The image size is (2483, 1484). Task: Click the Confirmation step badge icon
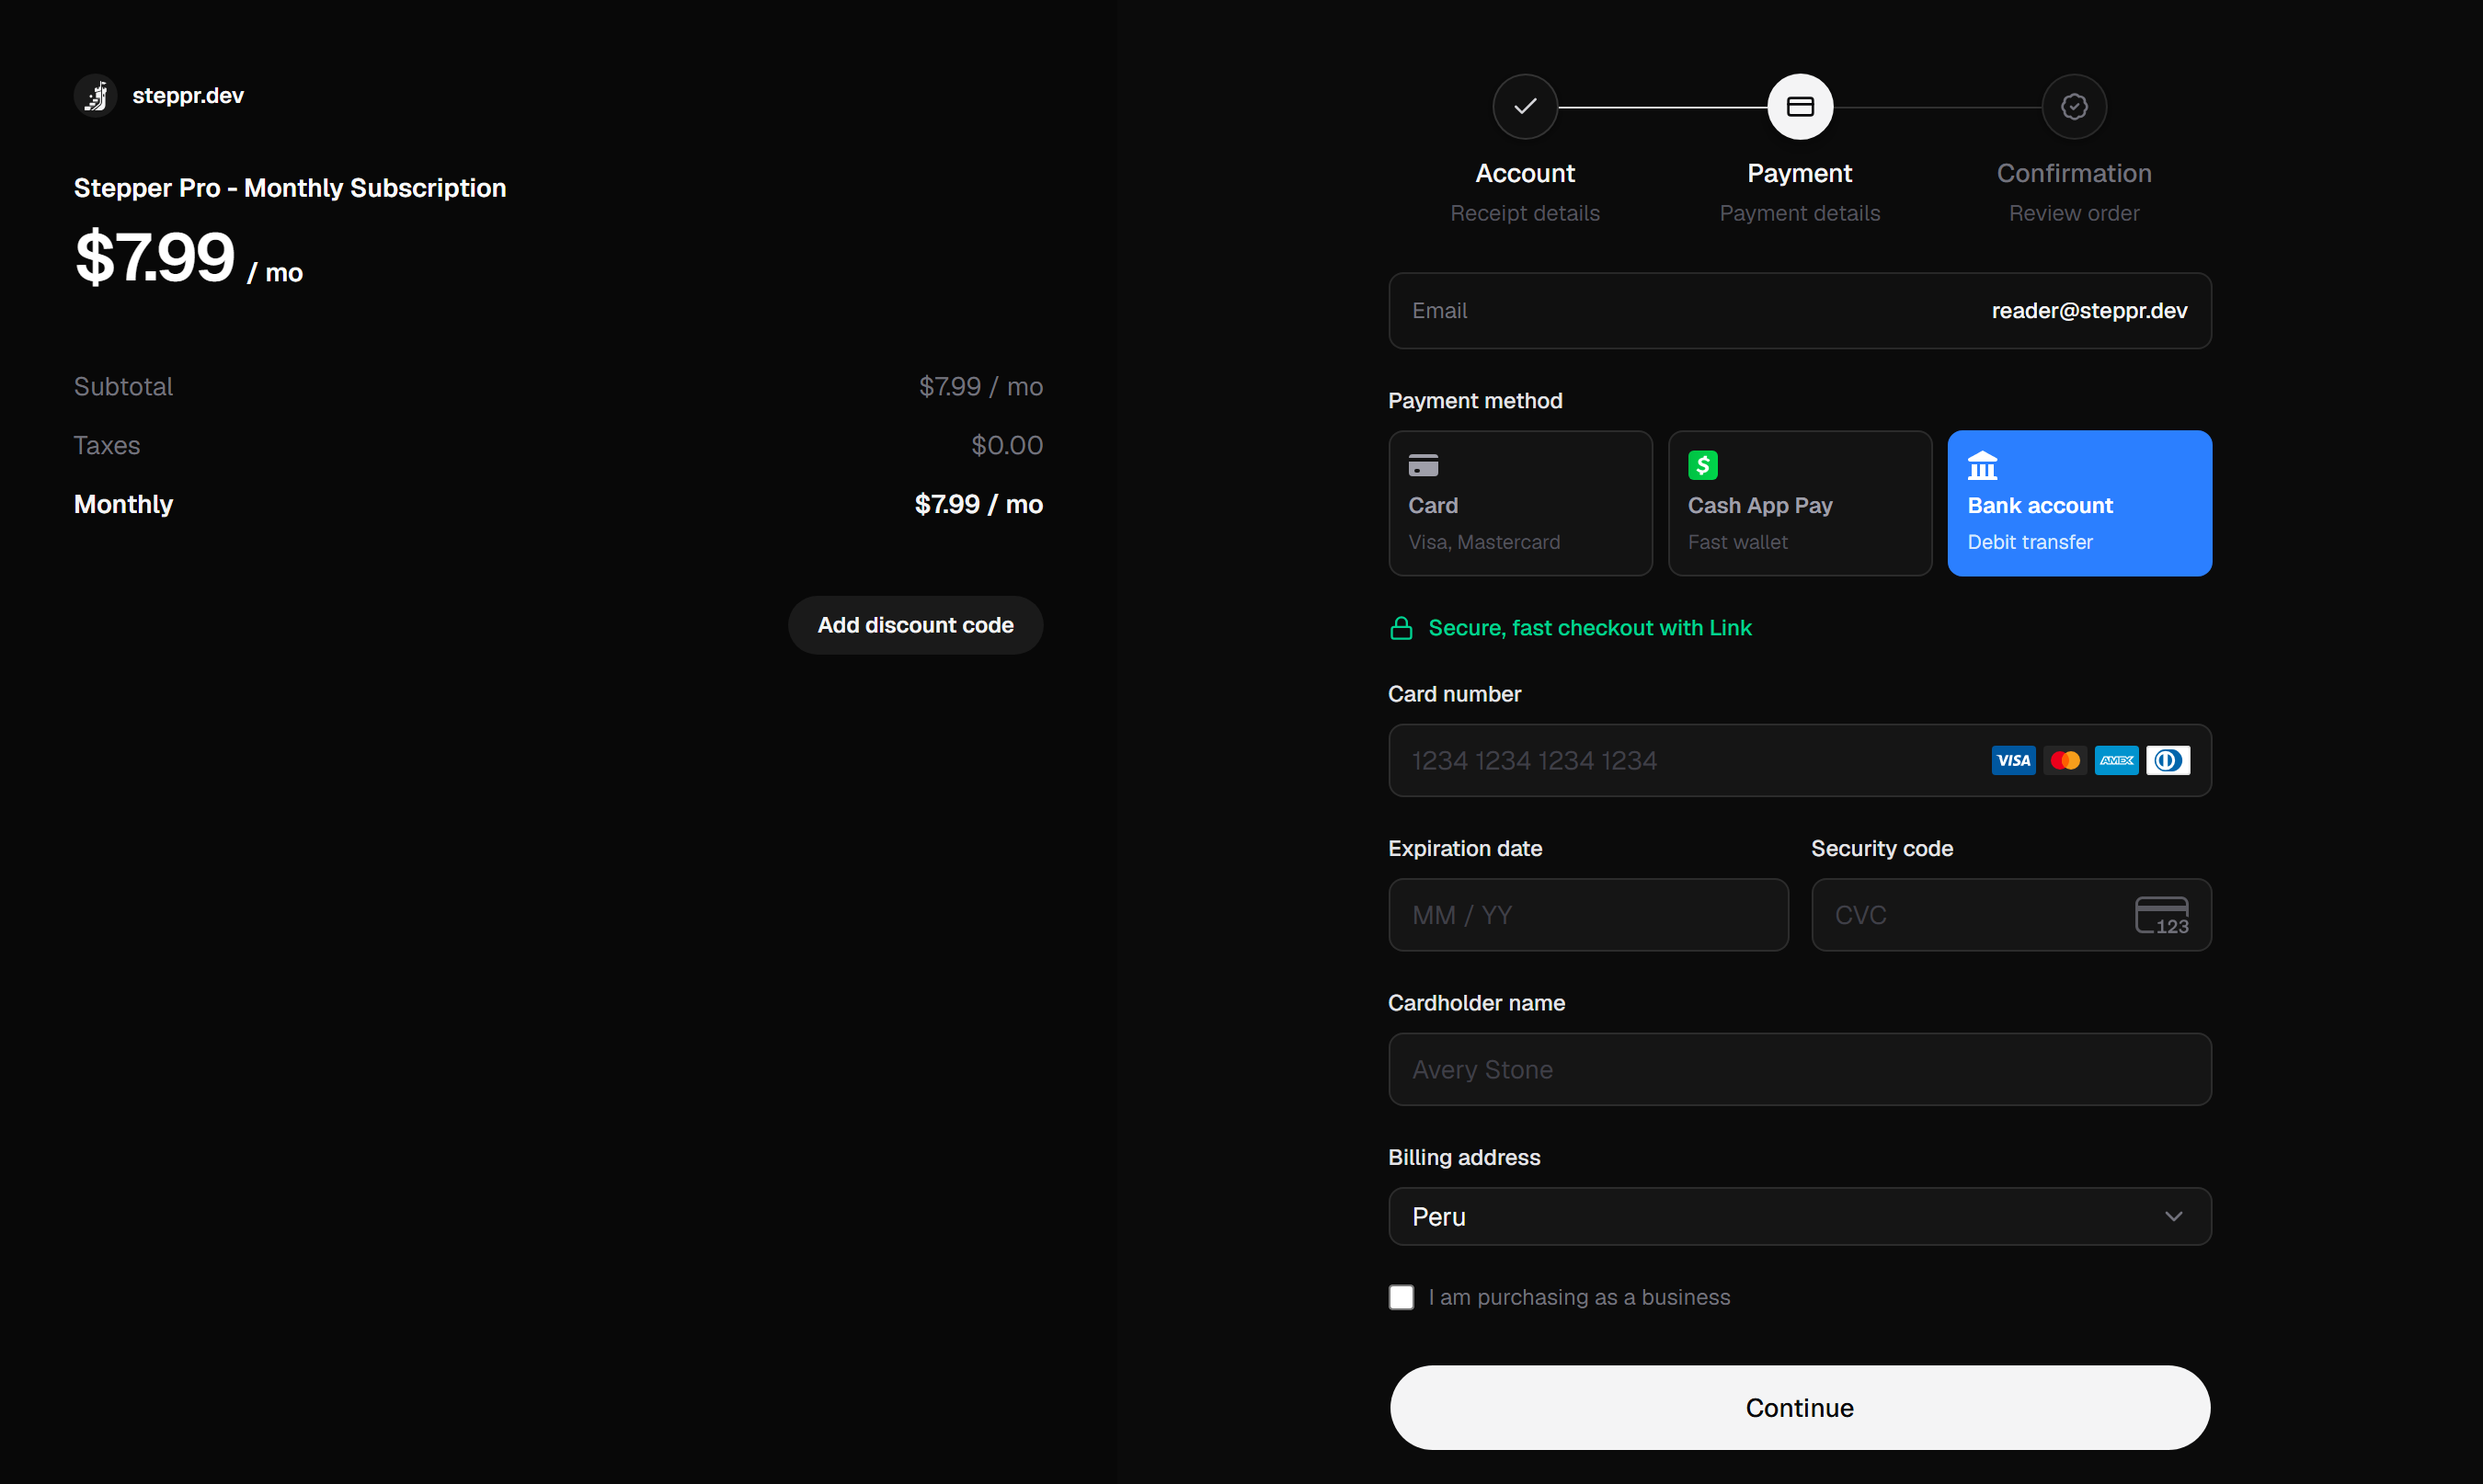point(2074,106)
